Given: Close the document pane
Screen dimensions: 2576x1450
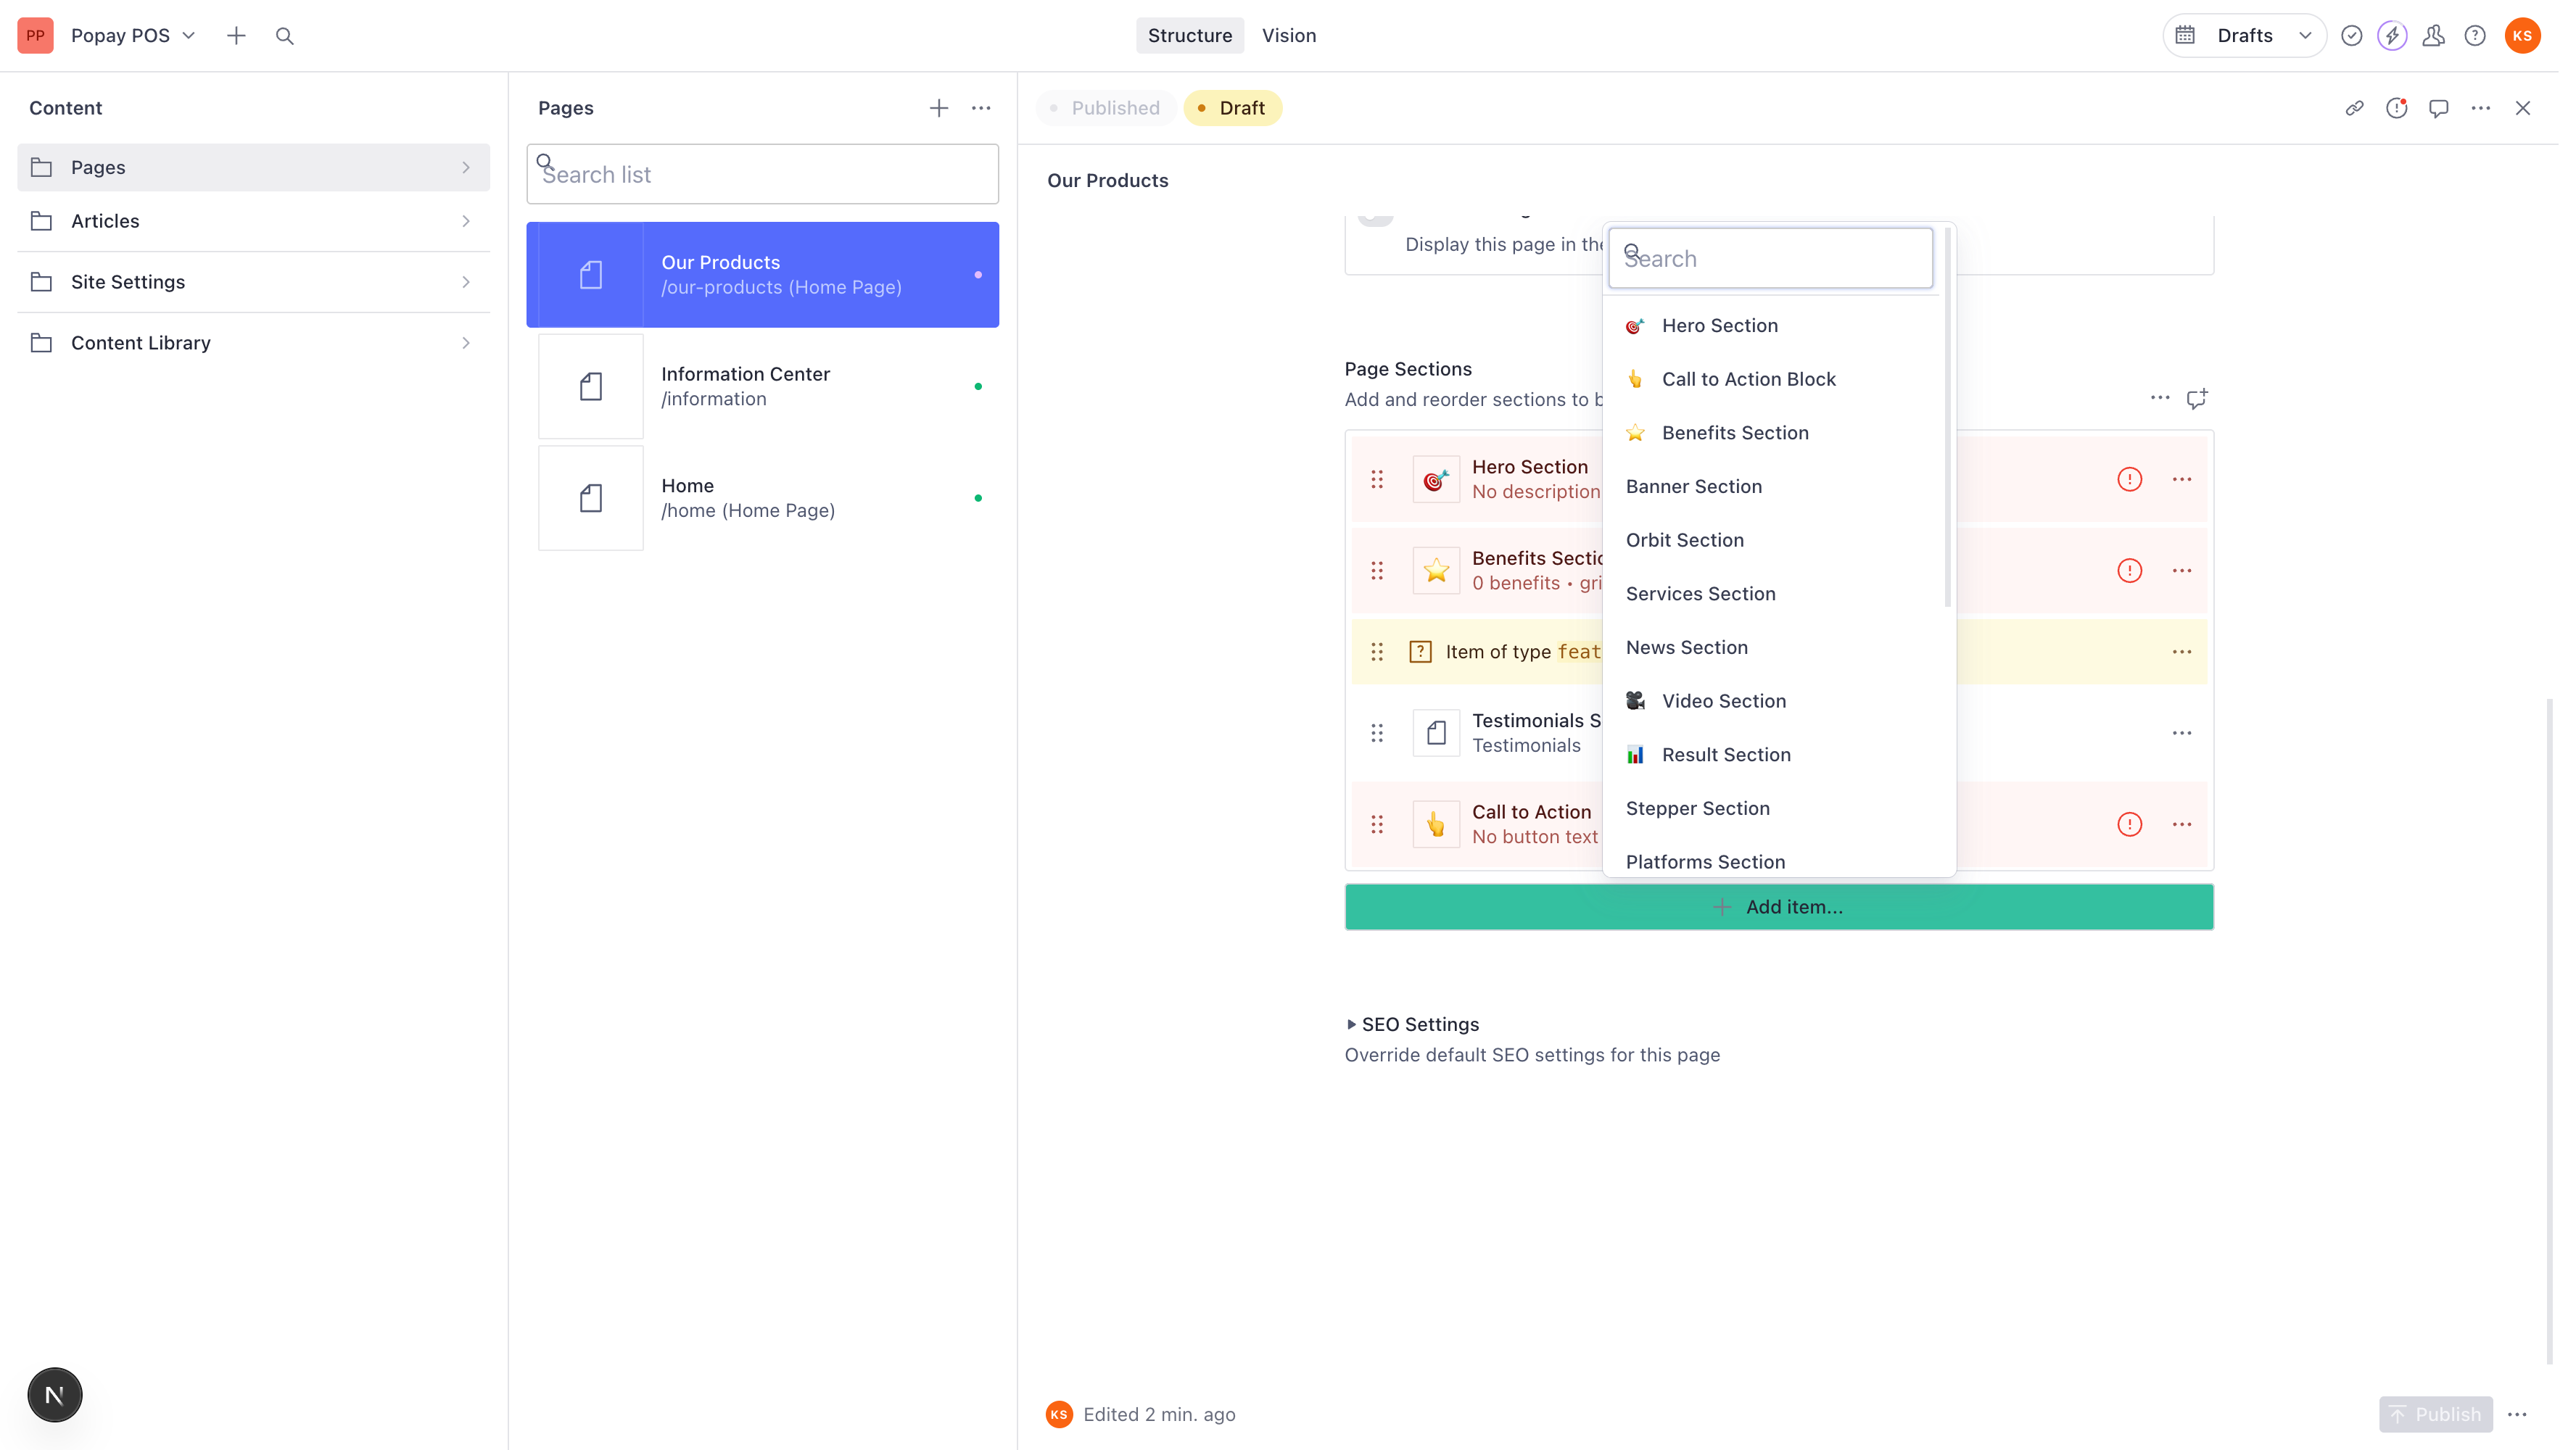Looking at the screenshot, I should (x=2522, y=108).
